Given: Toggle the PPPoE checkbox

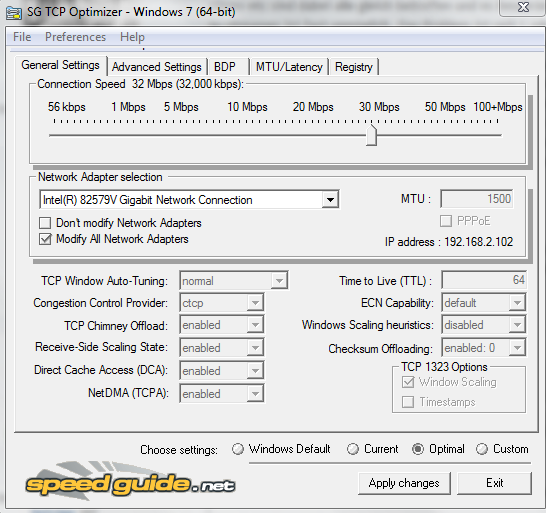Looking at the screenshot, I should tap(446, 221).
